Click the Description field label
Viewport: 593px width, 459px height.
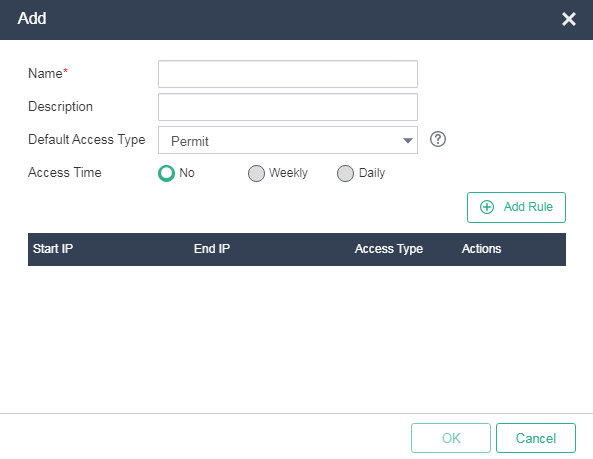pyautogui.click(x=61, y=107)
